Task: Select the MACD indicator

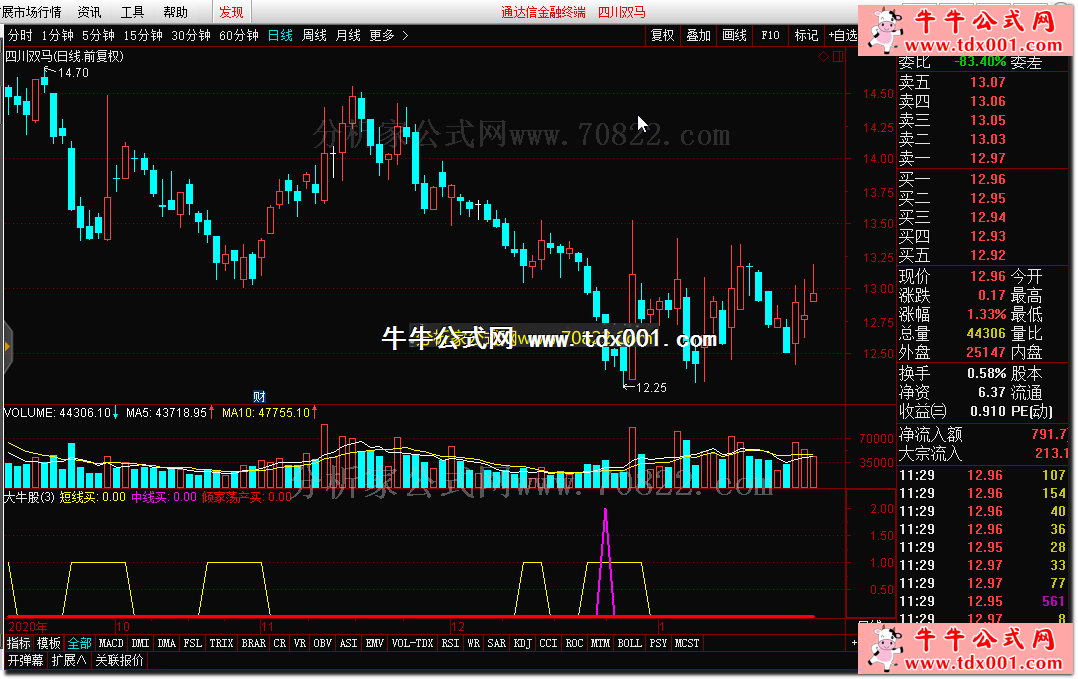Action: tap(111, 643)
